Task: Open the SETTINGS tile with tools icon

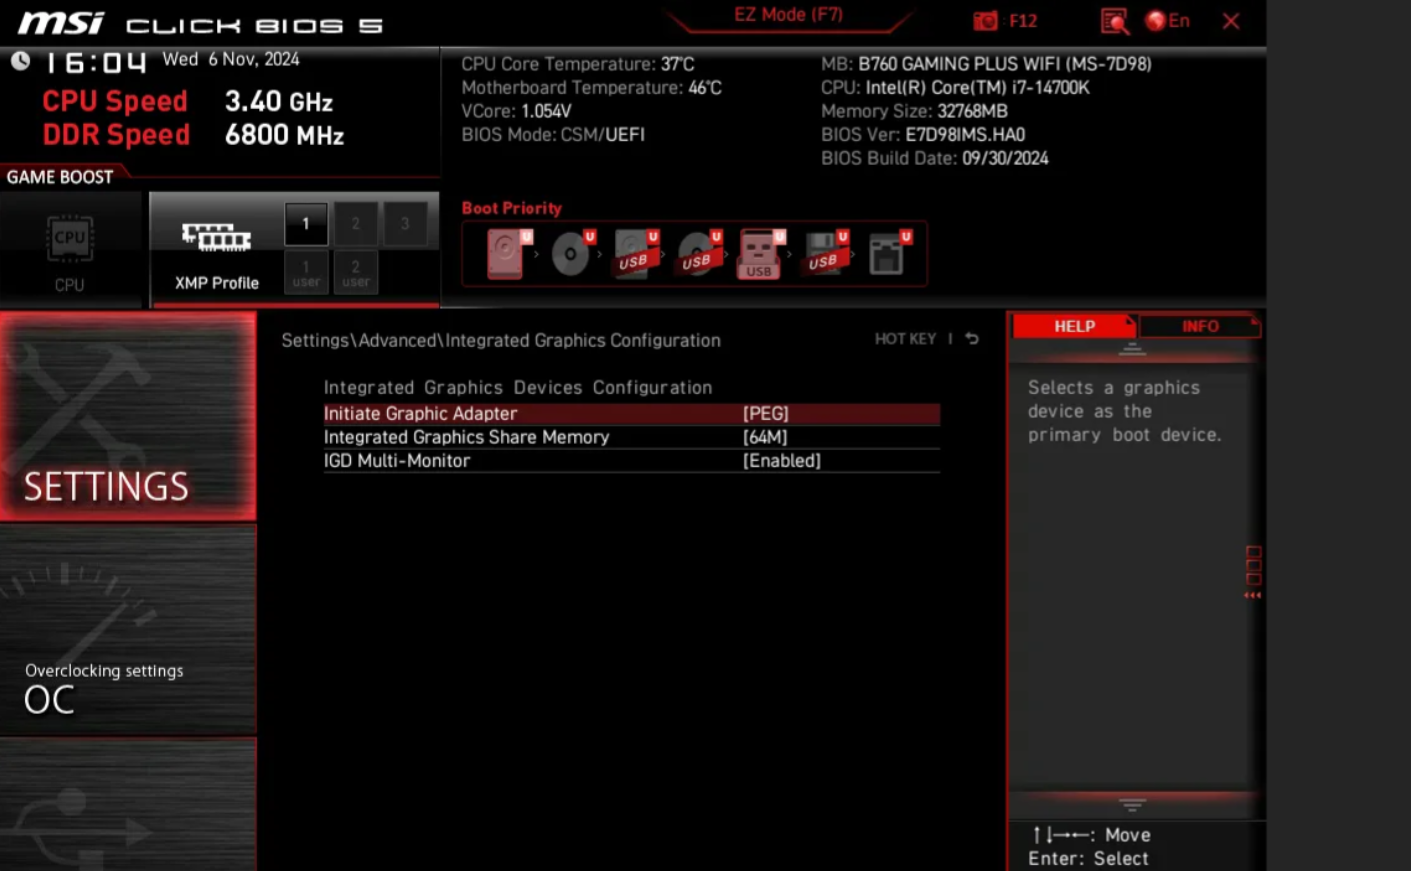Action: [x=128, y=416]
